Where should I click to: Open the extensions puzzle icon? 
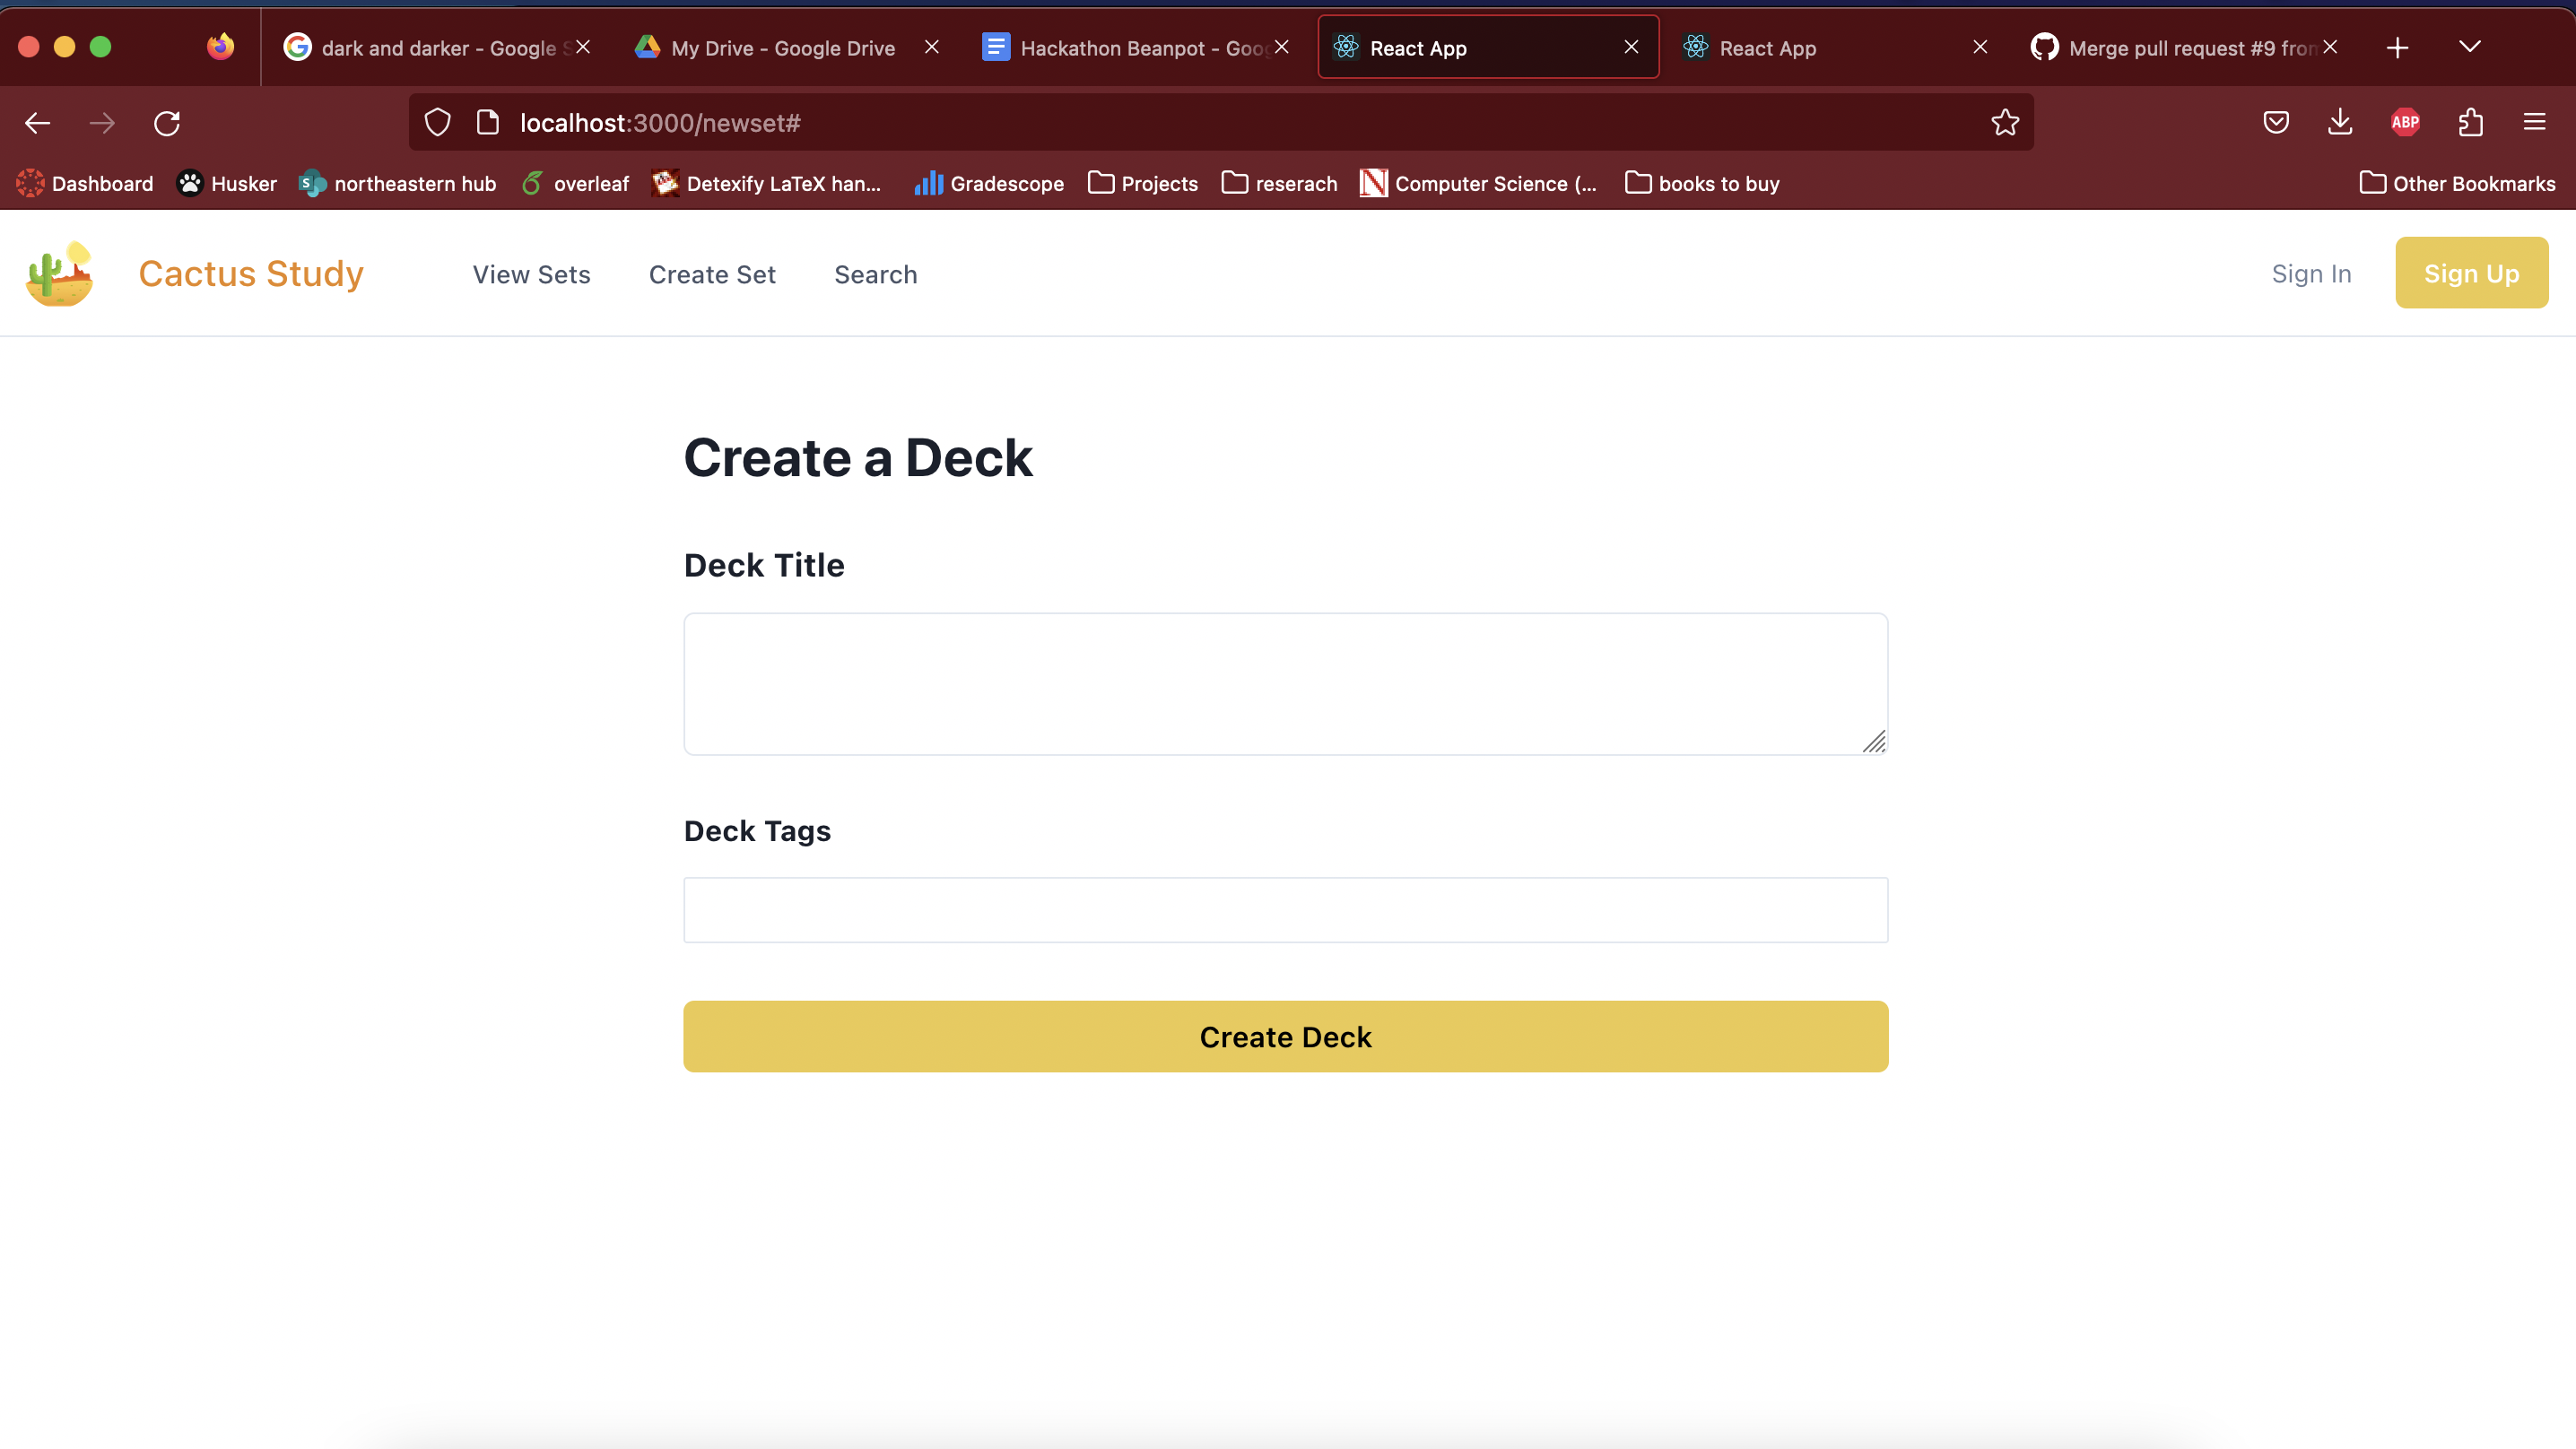pos(2470,123)
